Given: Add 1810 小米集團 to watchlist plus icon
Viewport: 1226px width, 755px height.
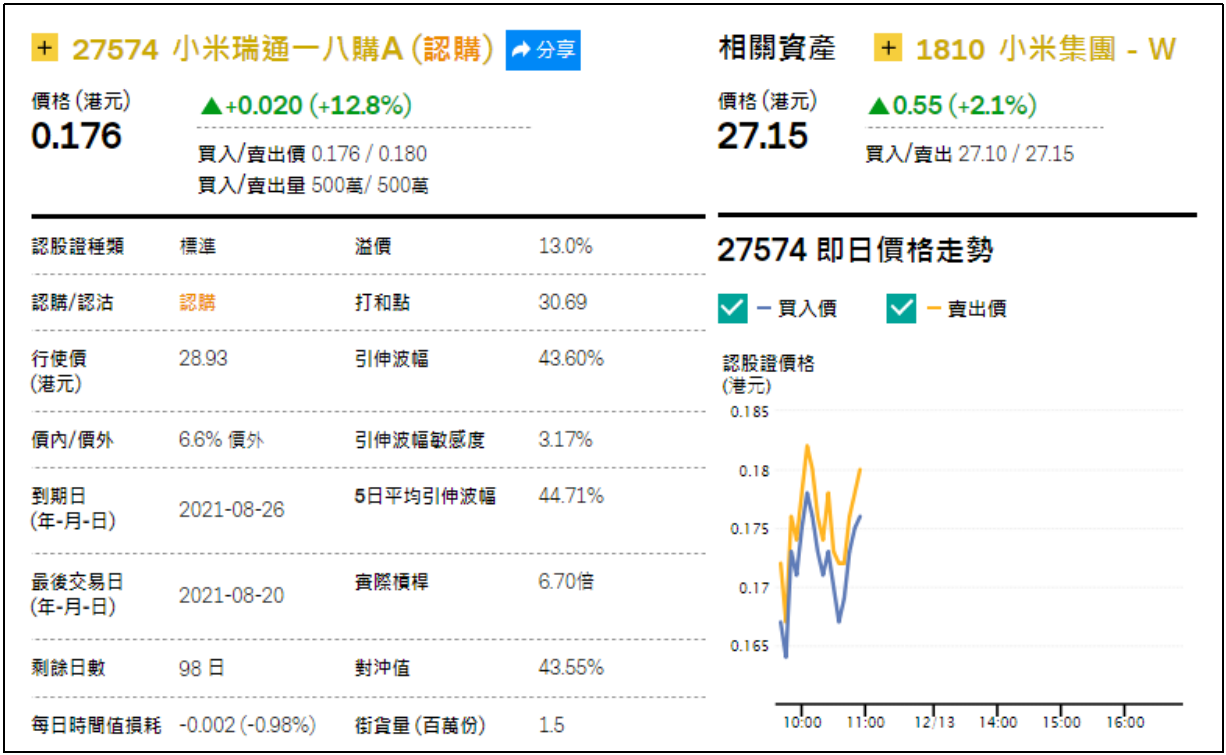Looking at the screenshot, I should coord(888,48).
